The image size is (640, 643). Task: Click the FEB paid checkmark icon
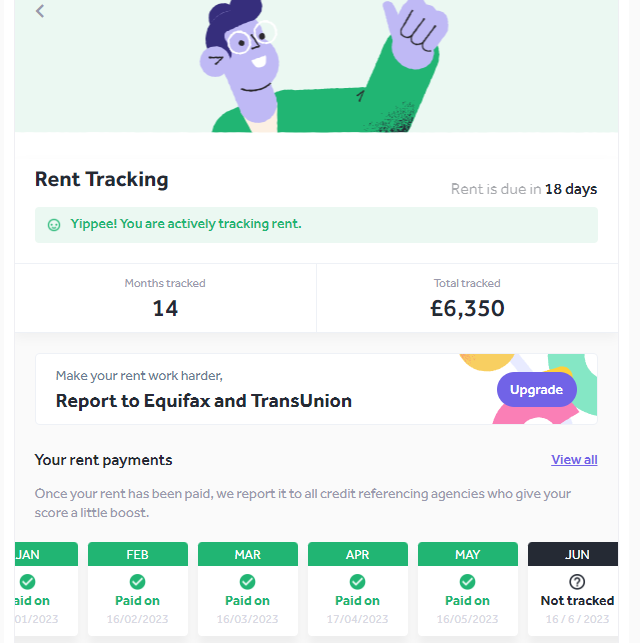[x=137, y=581]
